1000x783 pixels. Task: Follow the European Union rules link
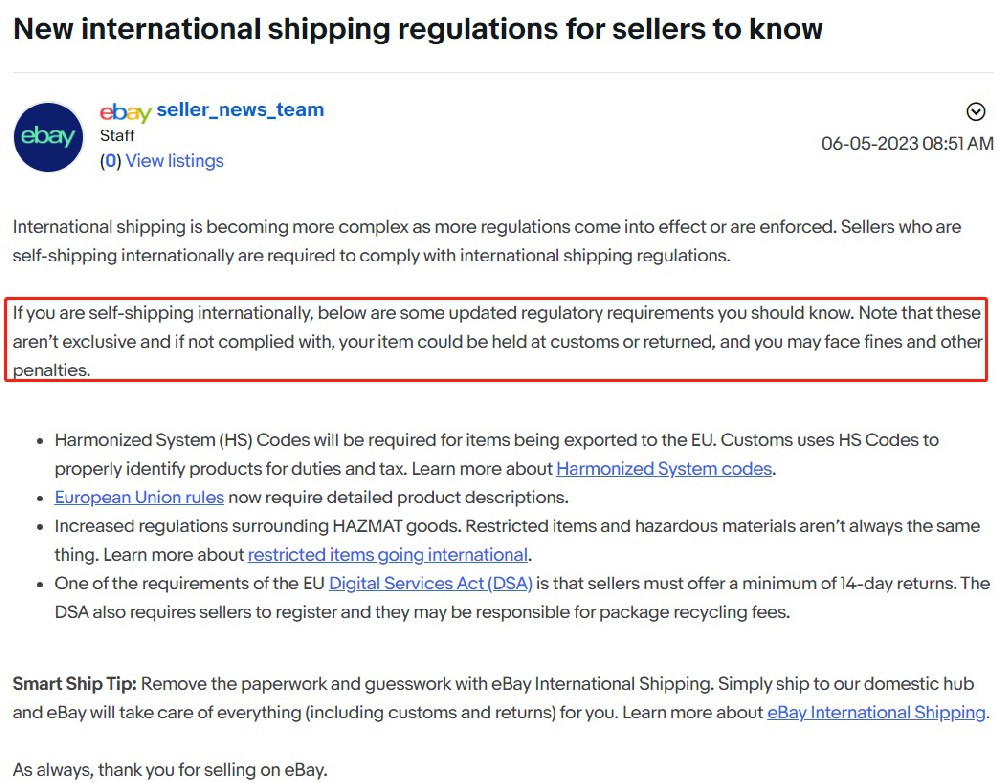[x=139, y=497]
